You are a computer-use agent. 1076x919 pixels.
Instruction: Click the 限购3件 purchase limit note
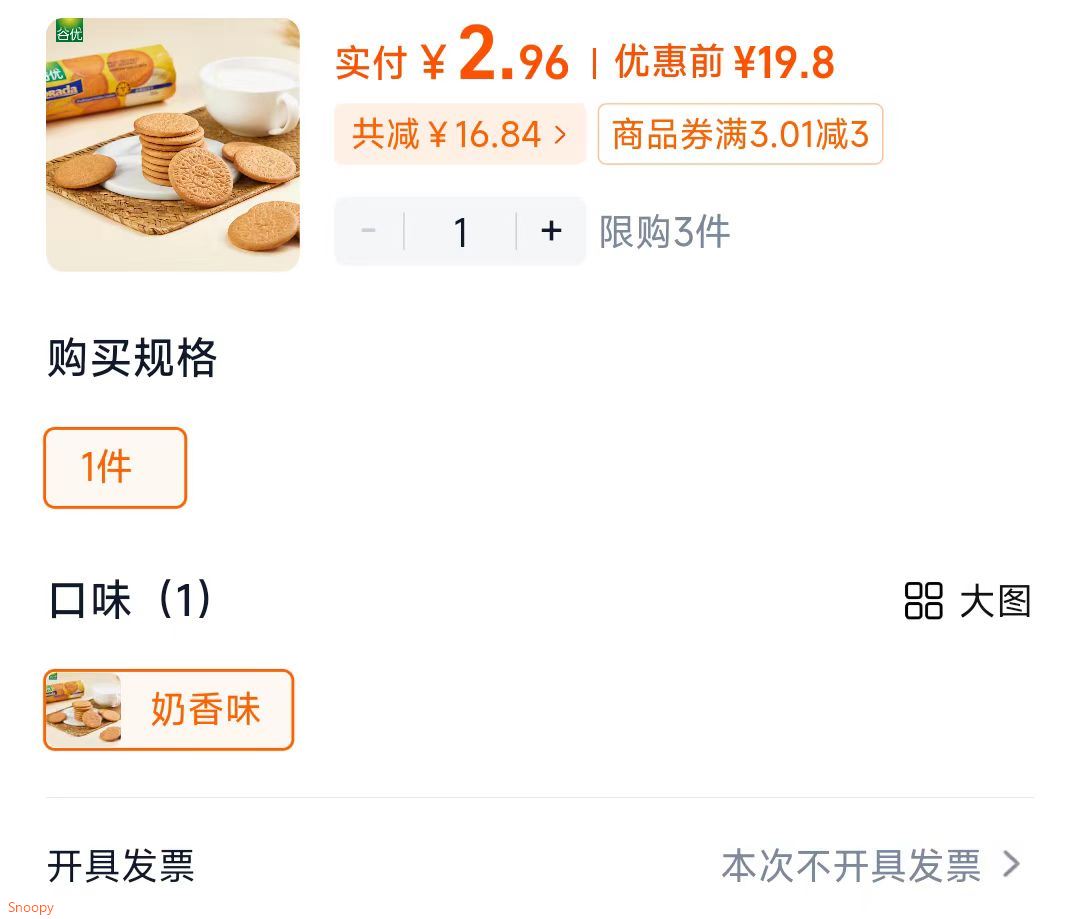pyautogui.click(x=664, y=232)
